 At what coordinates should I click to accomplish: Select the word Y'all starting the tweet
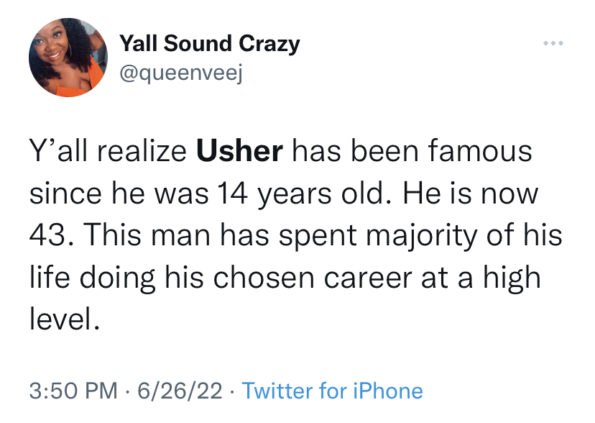[x=60, y=151]
